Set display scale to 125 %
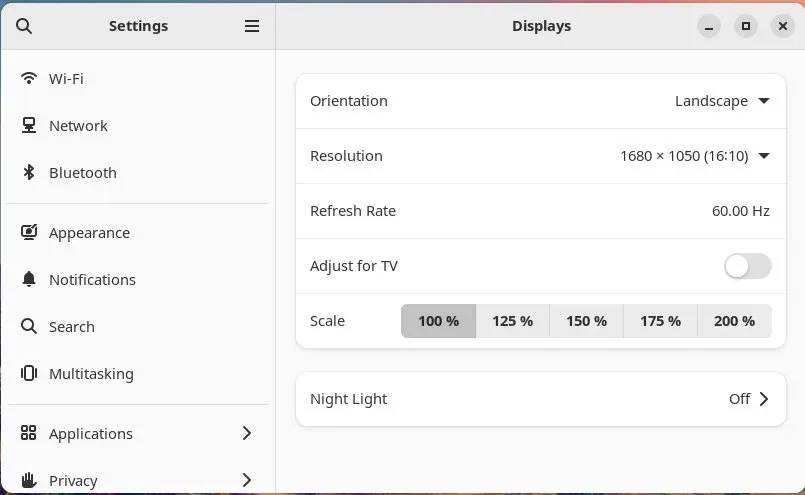805x495 pixels. [x=512, y=321]
